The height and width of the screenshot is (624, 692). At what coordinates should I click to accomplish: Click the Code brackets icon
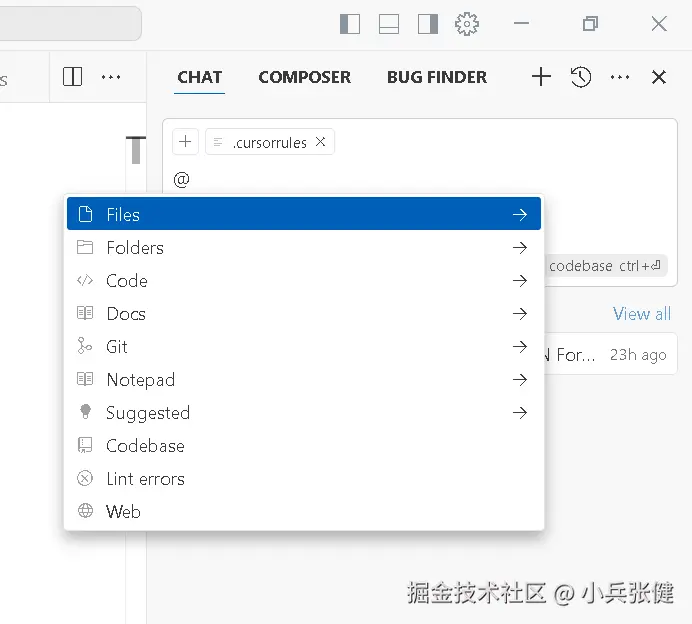(85, 280)
